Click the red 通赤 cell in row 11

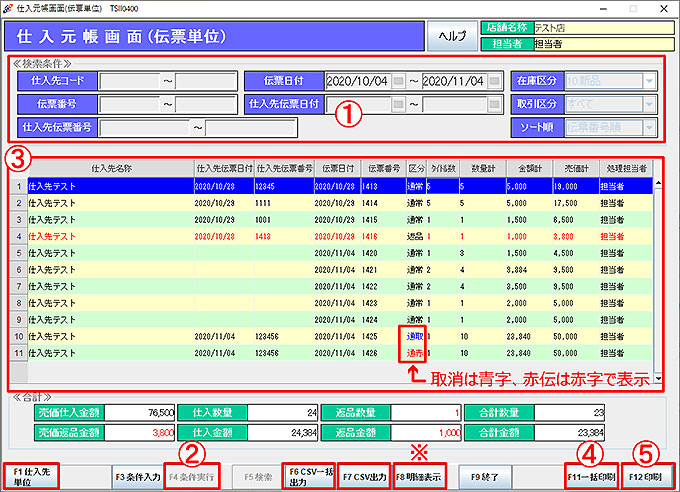click(415, 353)
